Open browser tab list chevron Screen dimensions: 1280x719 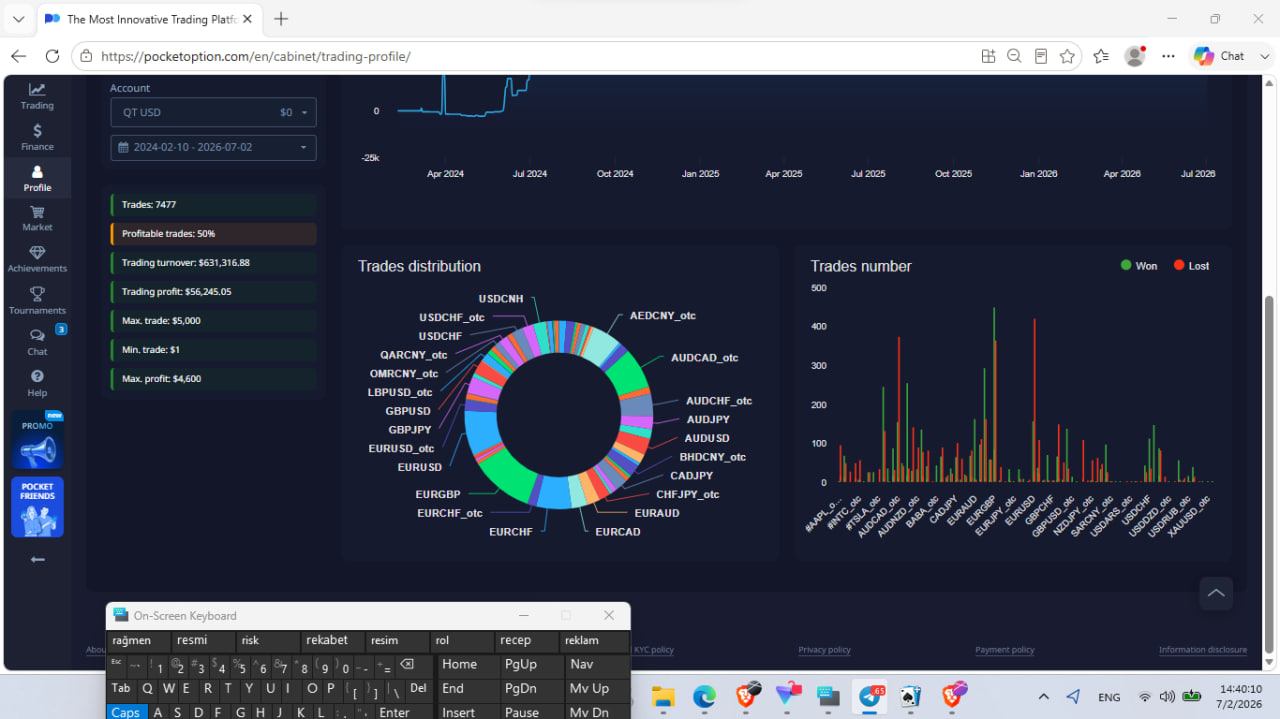point(18,19)
